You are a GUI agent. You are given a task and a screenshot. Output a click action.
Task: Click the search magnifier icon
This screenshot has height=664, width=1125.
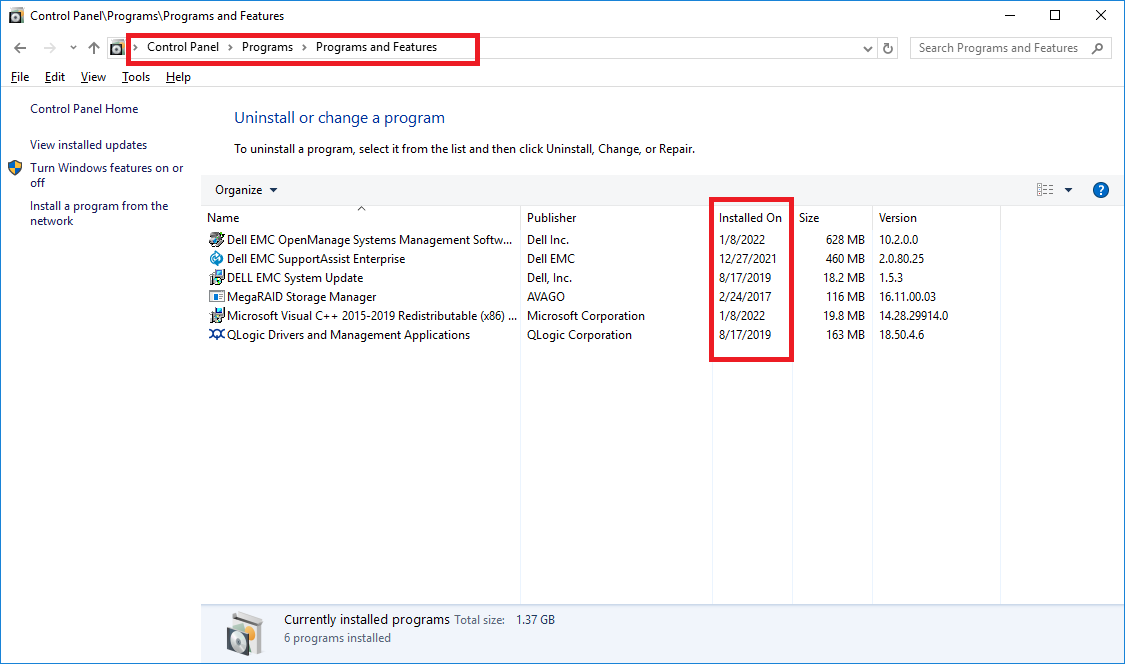tap(1097, 47)
